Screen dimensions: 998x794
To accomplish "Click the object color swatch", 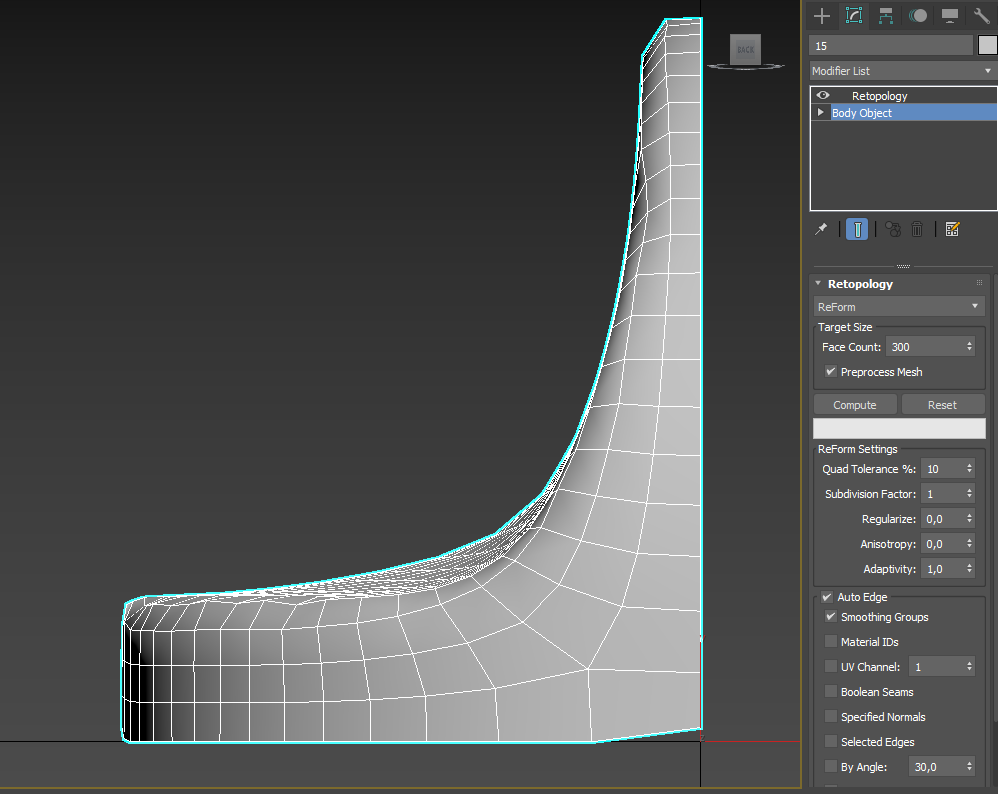I will [x=987, y=45].
